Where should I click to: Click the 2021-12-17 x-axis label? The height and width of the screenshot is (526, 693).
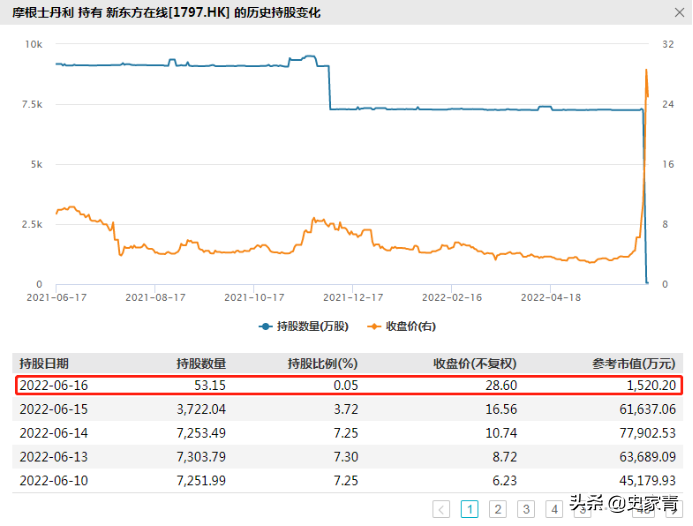[353, 298]
